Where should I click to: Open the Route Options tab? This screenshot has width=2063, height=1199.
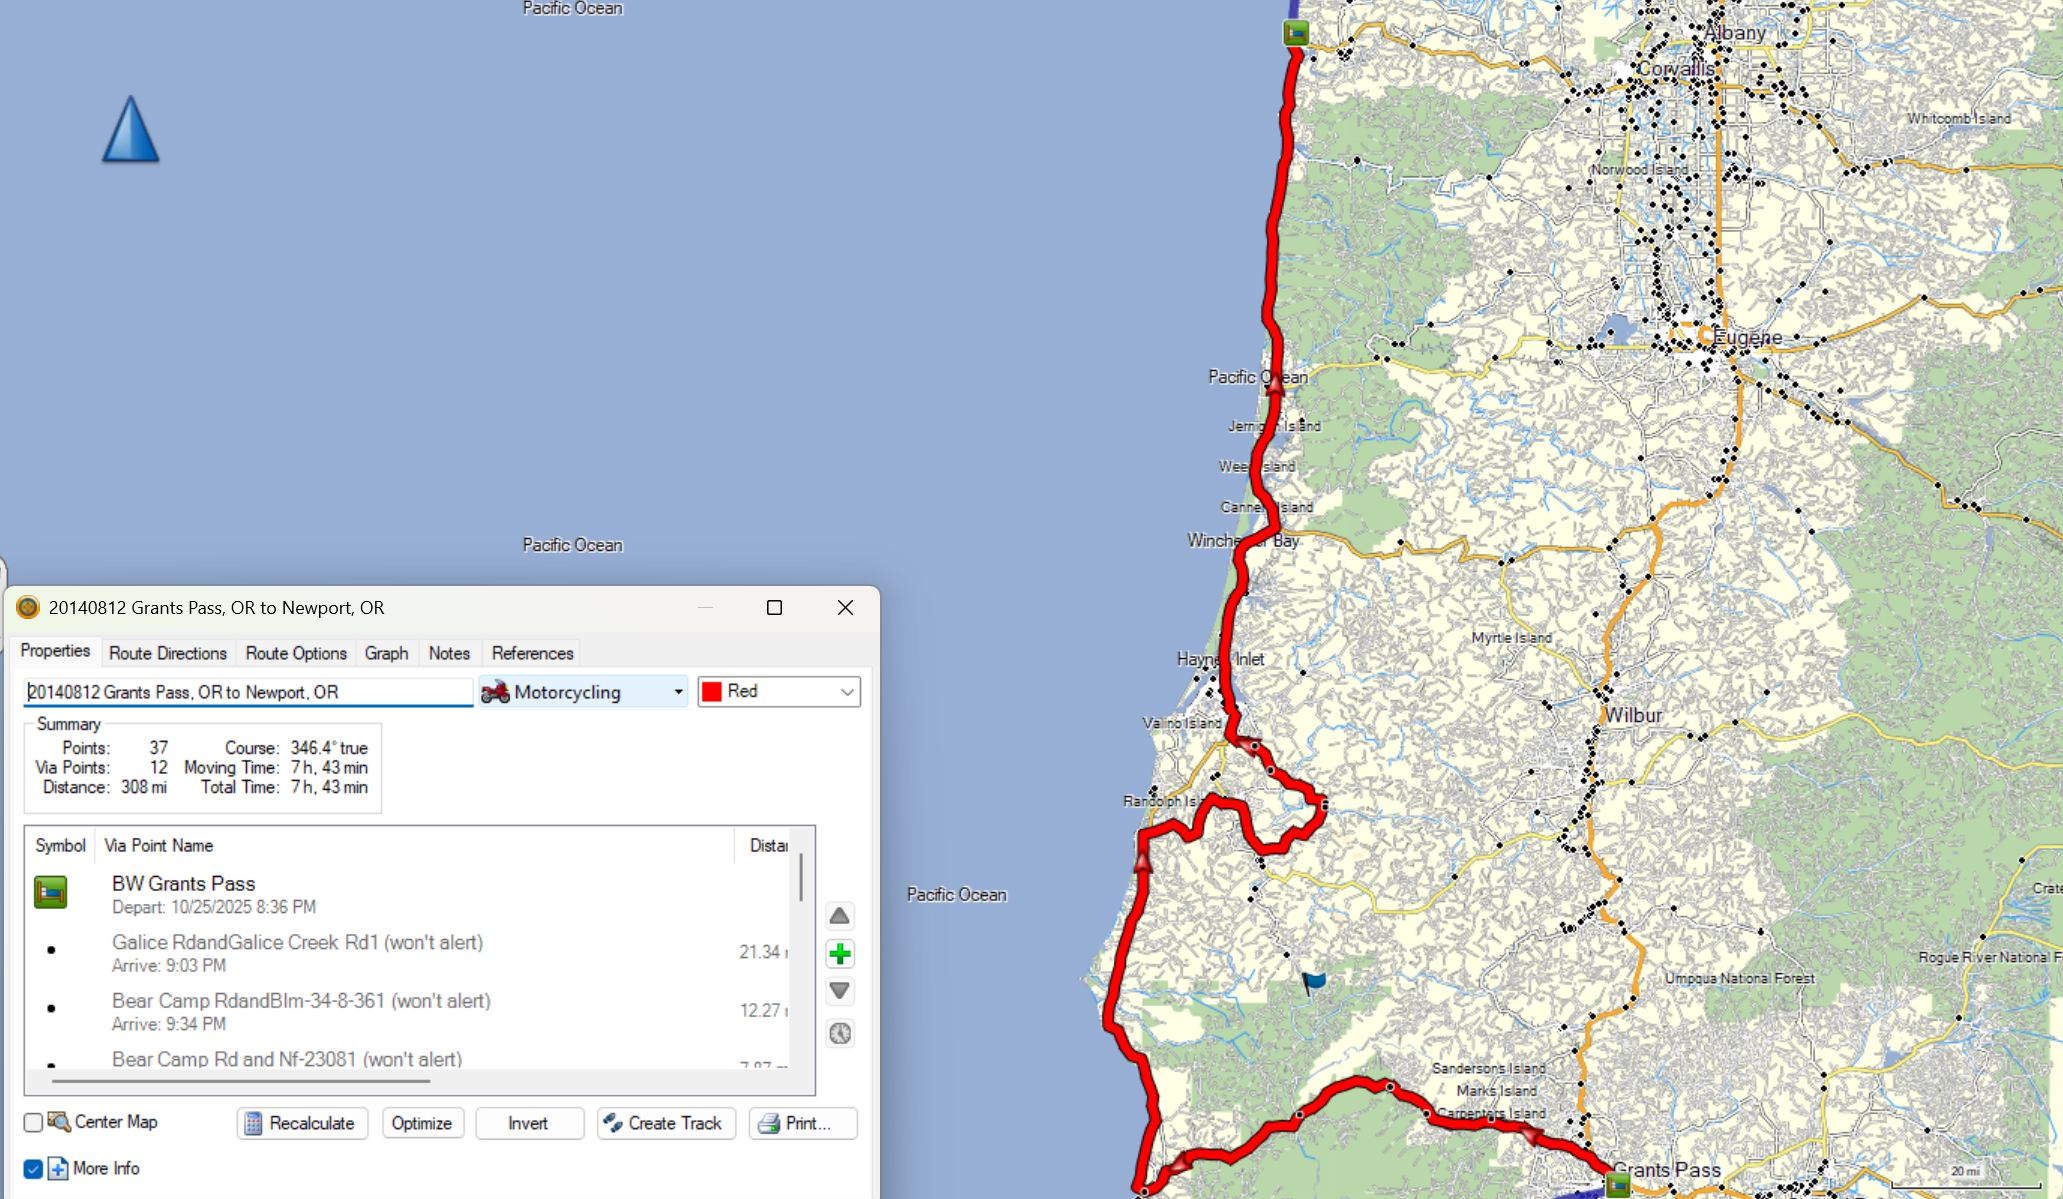click(x=296, y=653)
